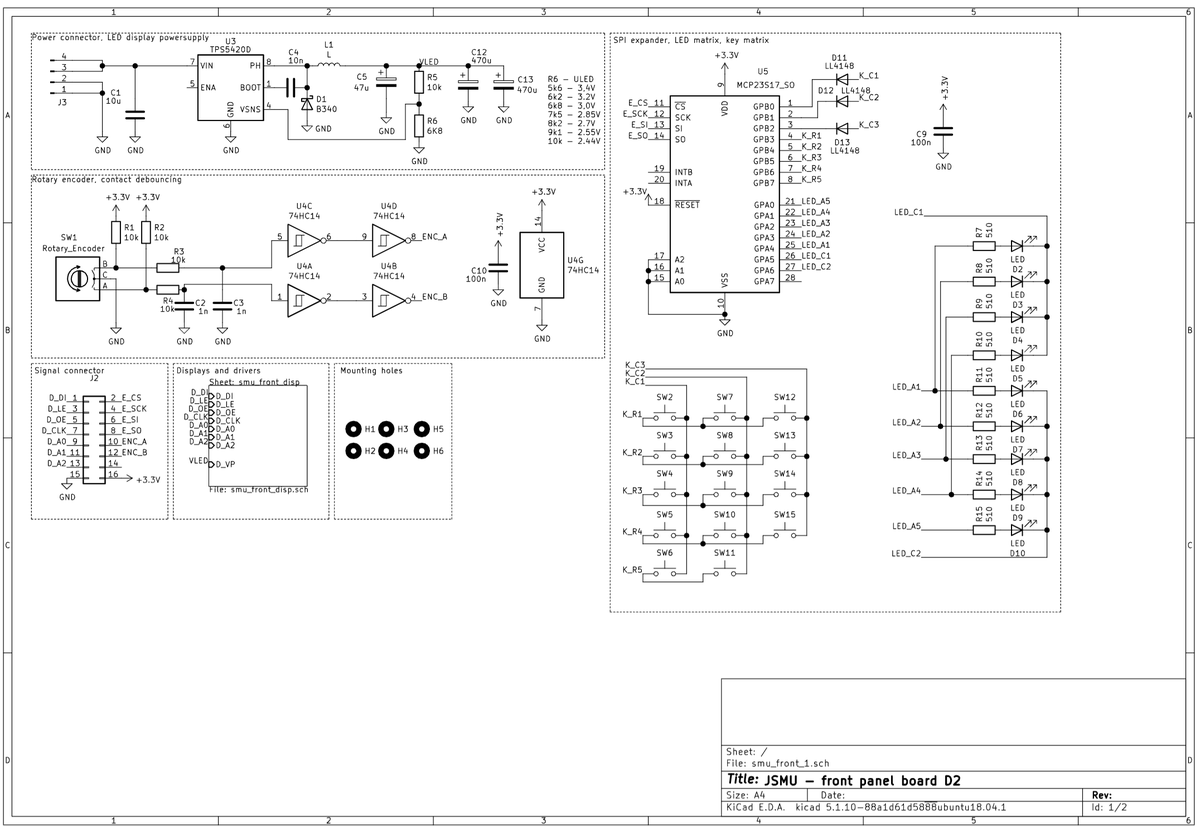The image size is (1200, 827).
Task: Select mounting hole H6
Action: (x=421, y=451)
